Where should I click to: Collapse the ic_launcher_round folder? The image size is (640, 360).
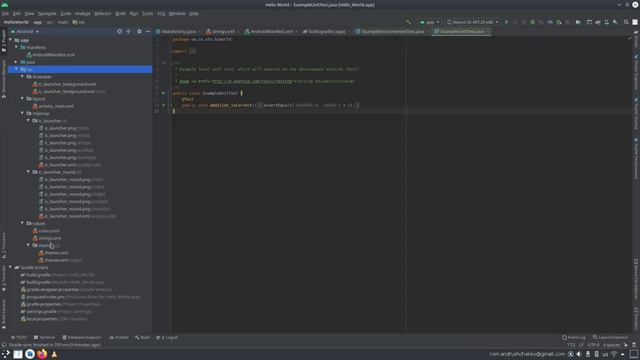click(28, 172)
